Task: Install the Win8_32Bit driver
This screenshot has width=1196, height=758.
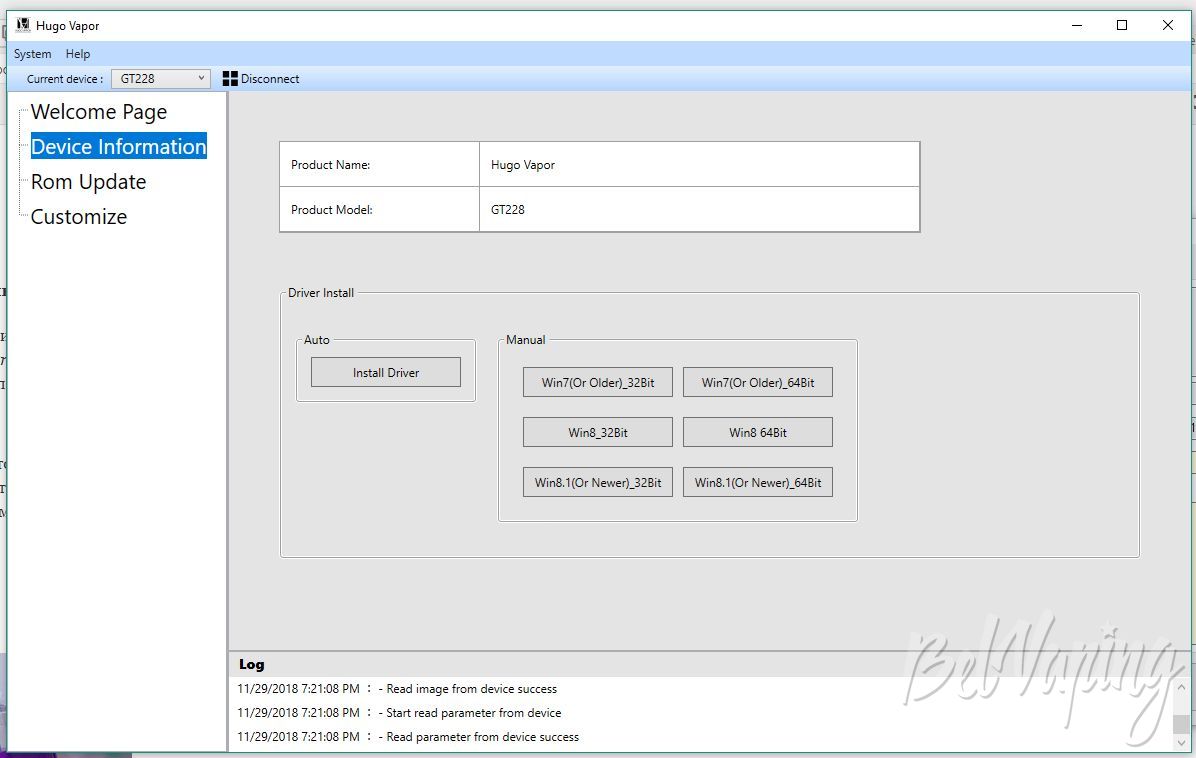Action: click(598, 432)
